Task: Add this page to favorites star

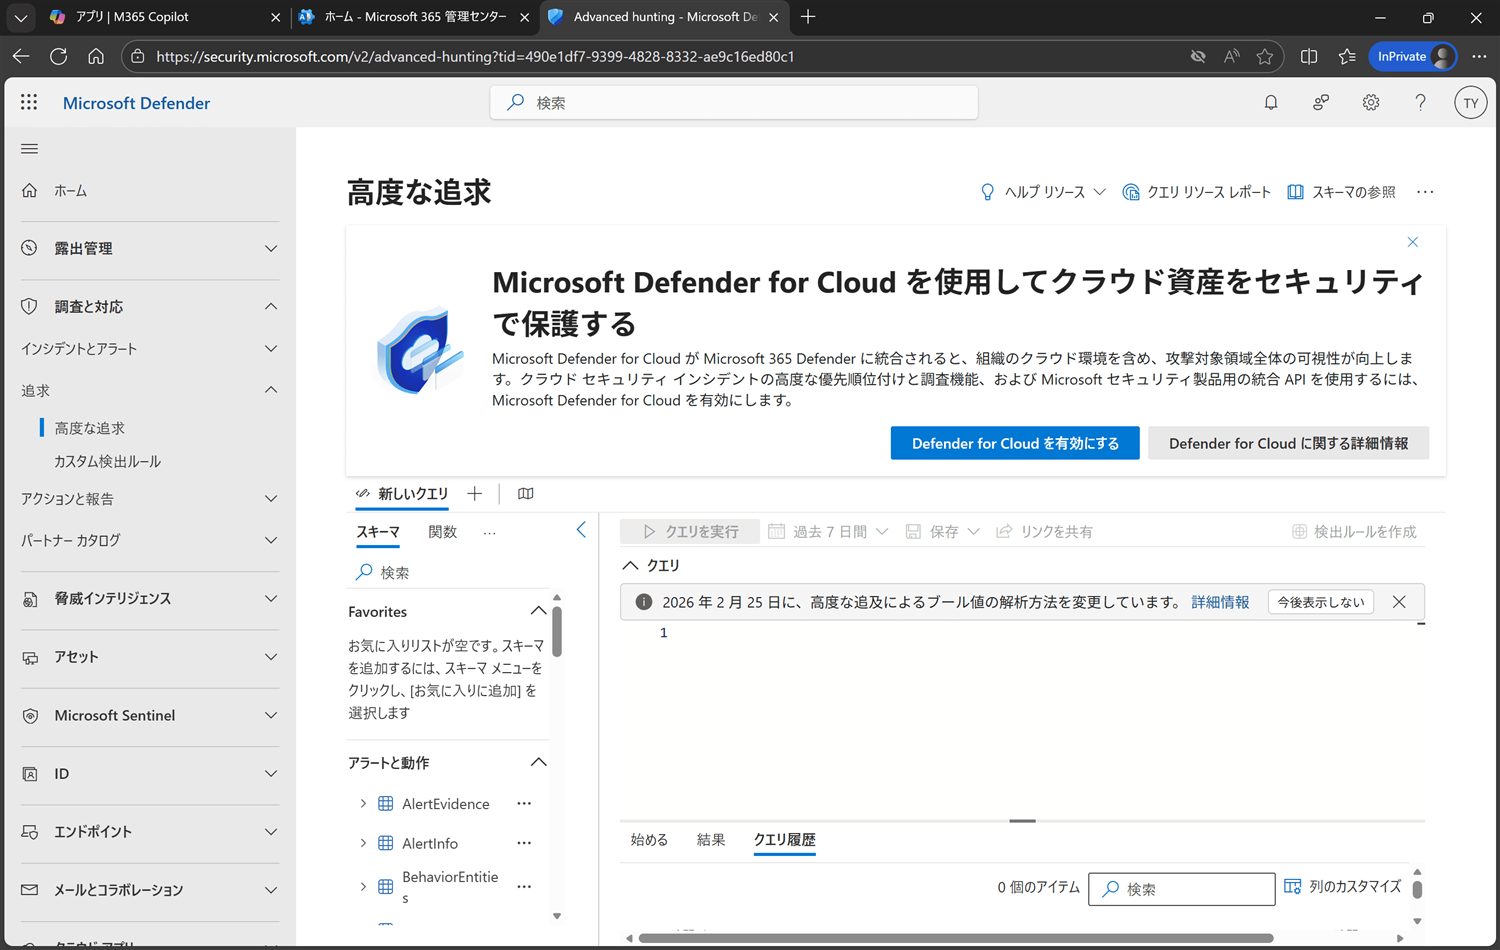Action: [1265, 56]
